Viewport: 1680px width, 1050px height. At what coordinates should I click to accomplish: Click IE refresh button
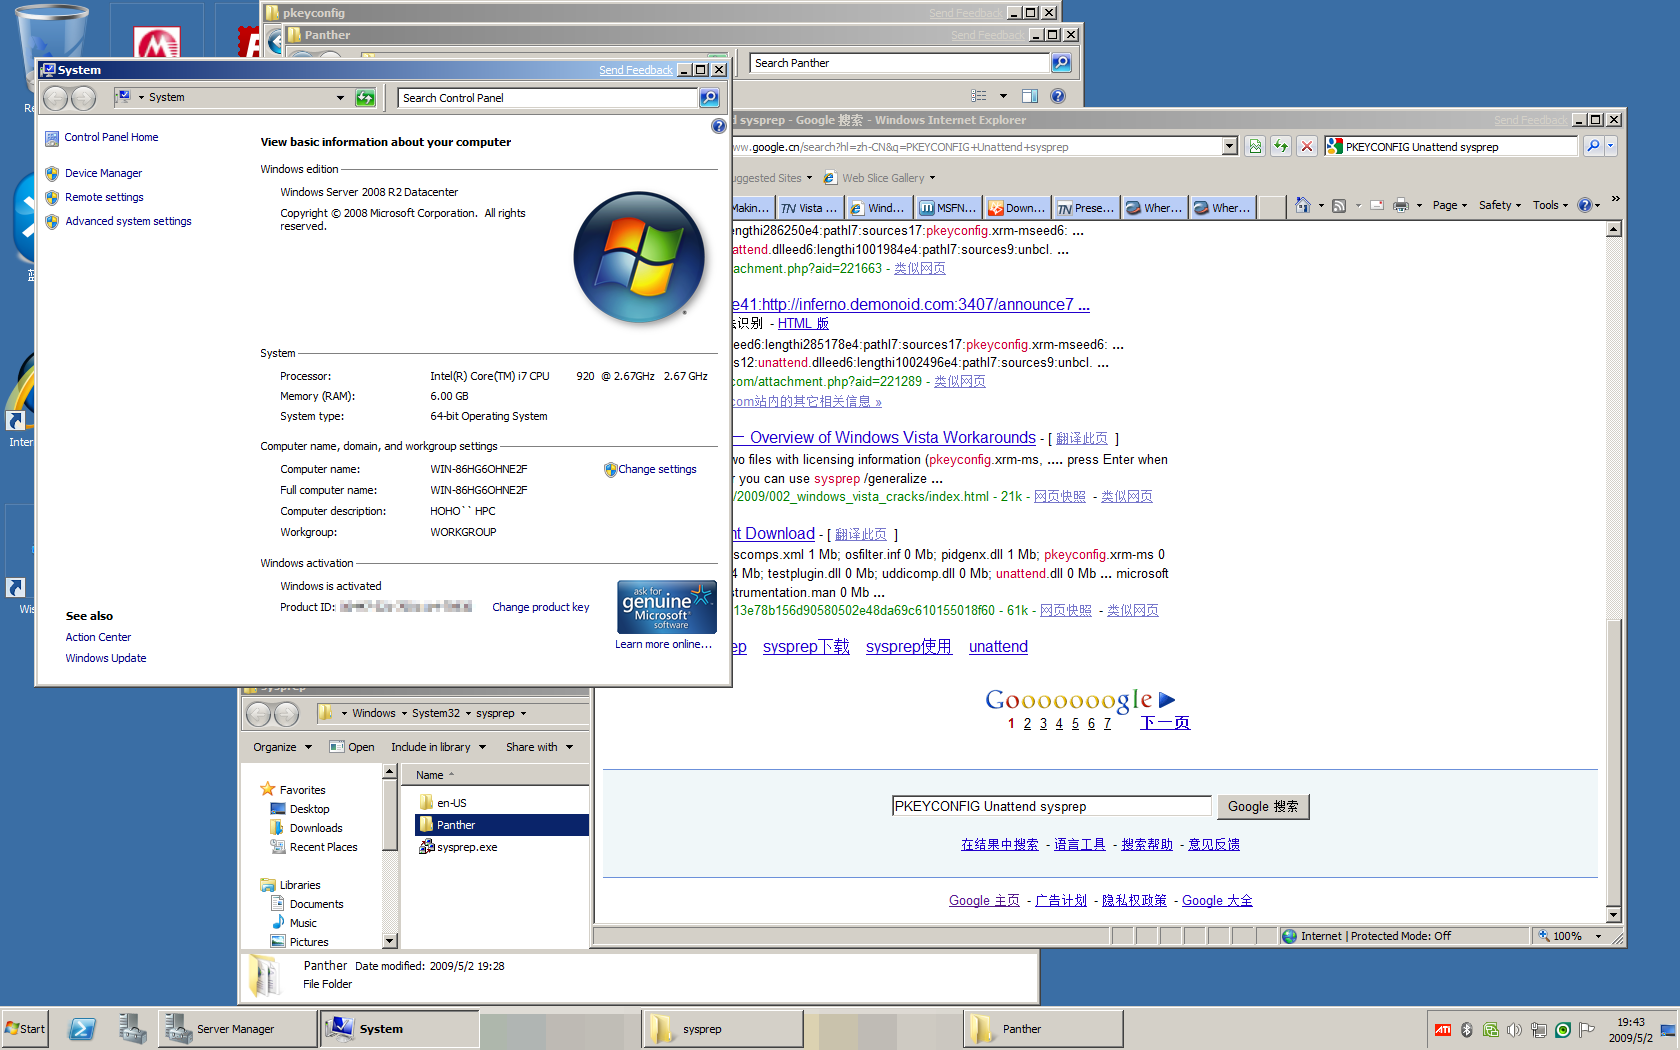[1281, 146]
